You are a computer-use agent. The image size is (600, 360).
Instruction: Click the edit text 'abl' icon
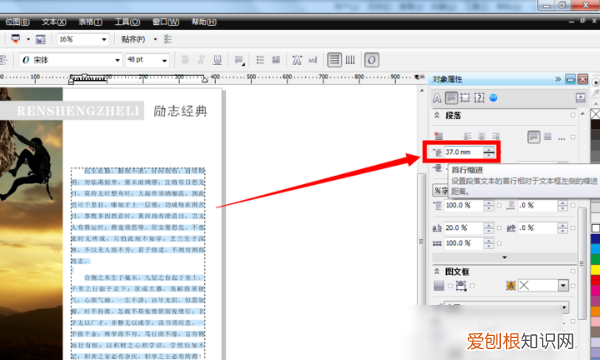click(313, 60)
